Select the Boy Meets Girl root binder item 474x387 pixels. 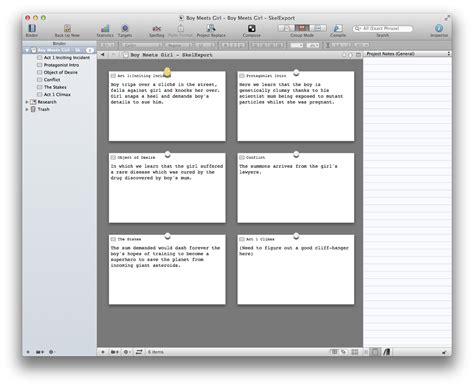[x=59, y=50]
